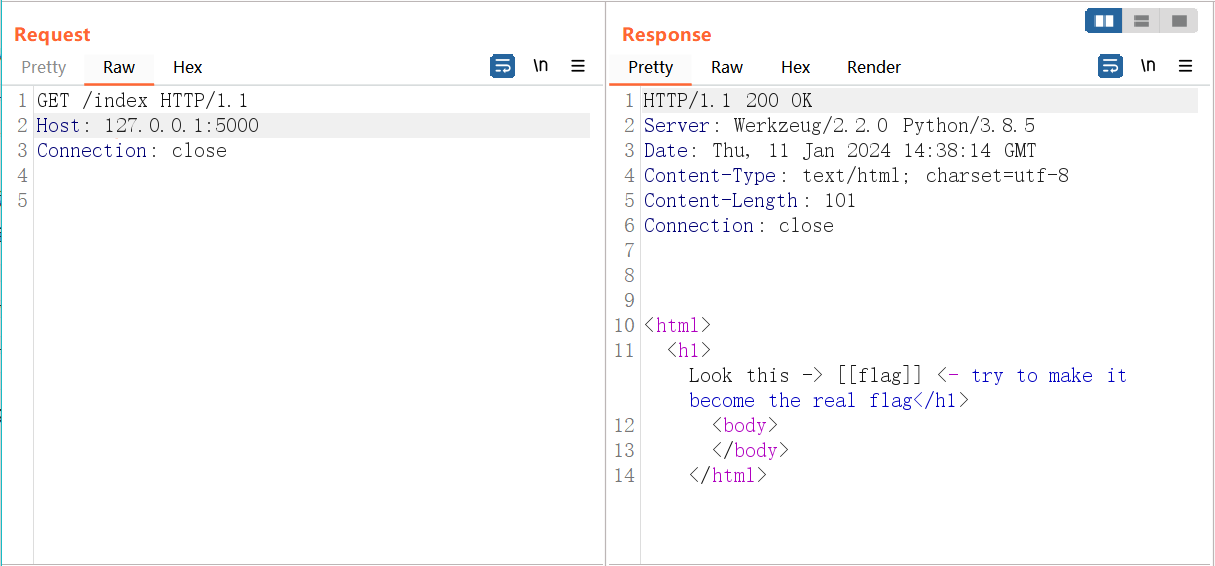
Task: Open the Hex tab in Response
Action: (795, 67)
